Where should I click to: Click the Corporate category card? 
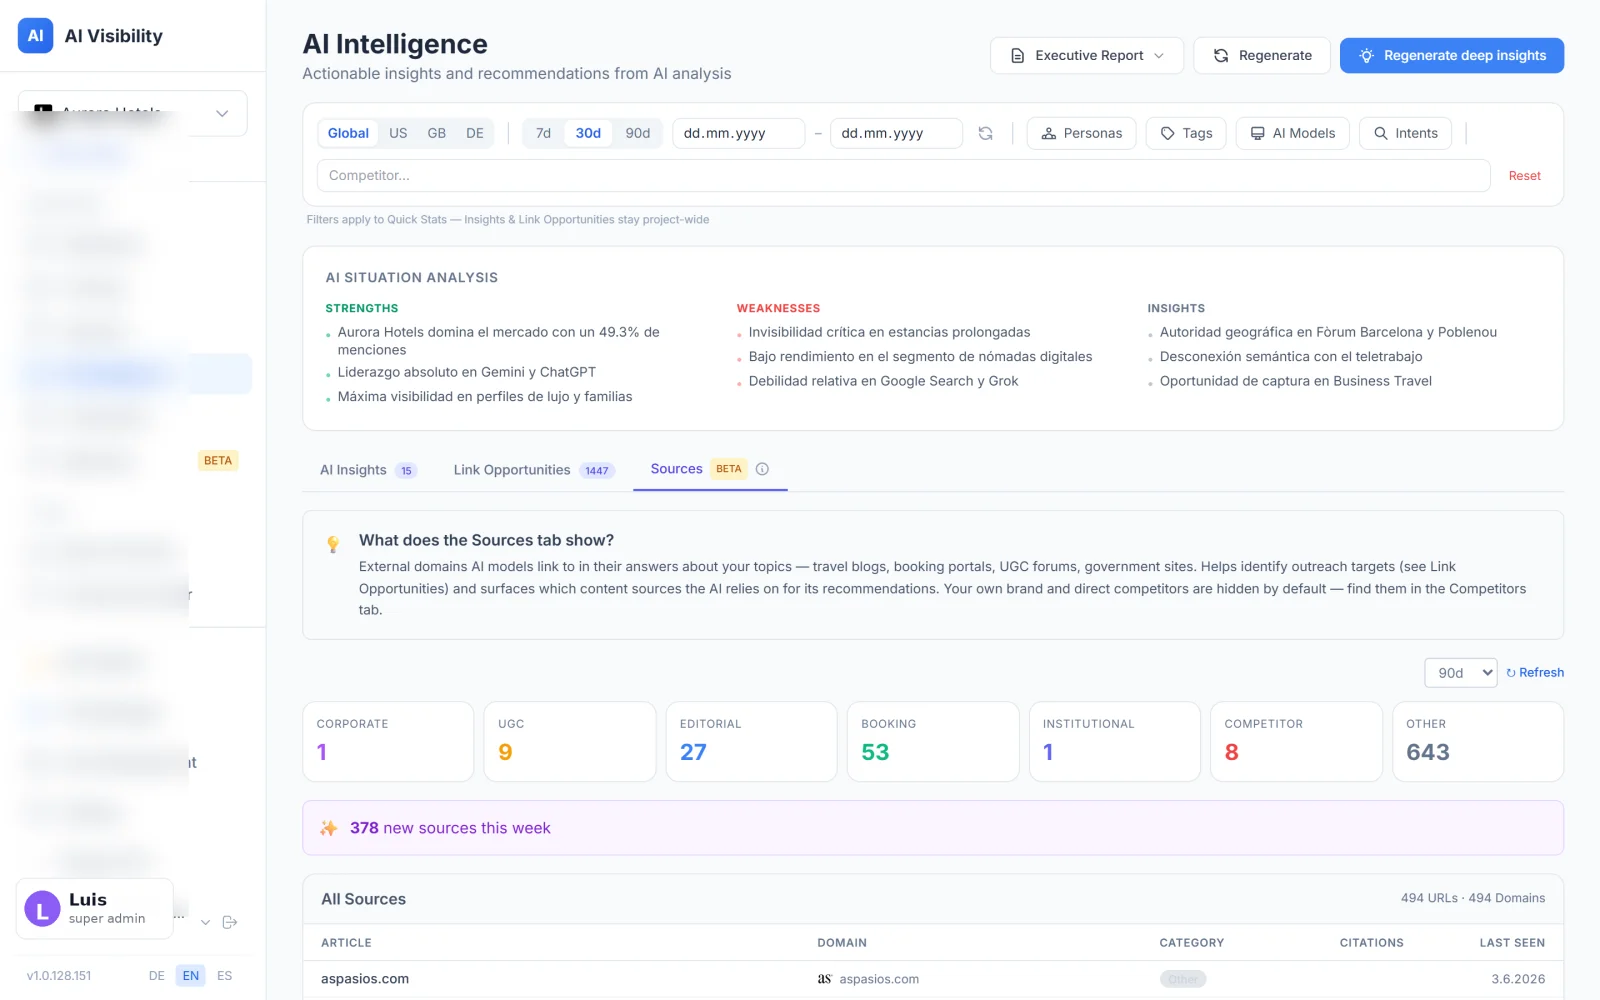[x=388, y=741]
